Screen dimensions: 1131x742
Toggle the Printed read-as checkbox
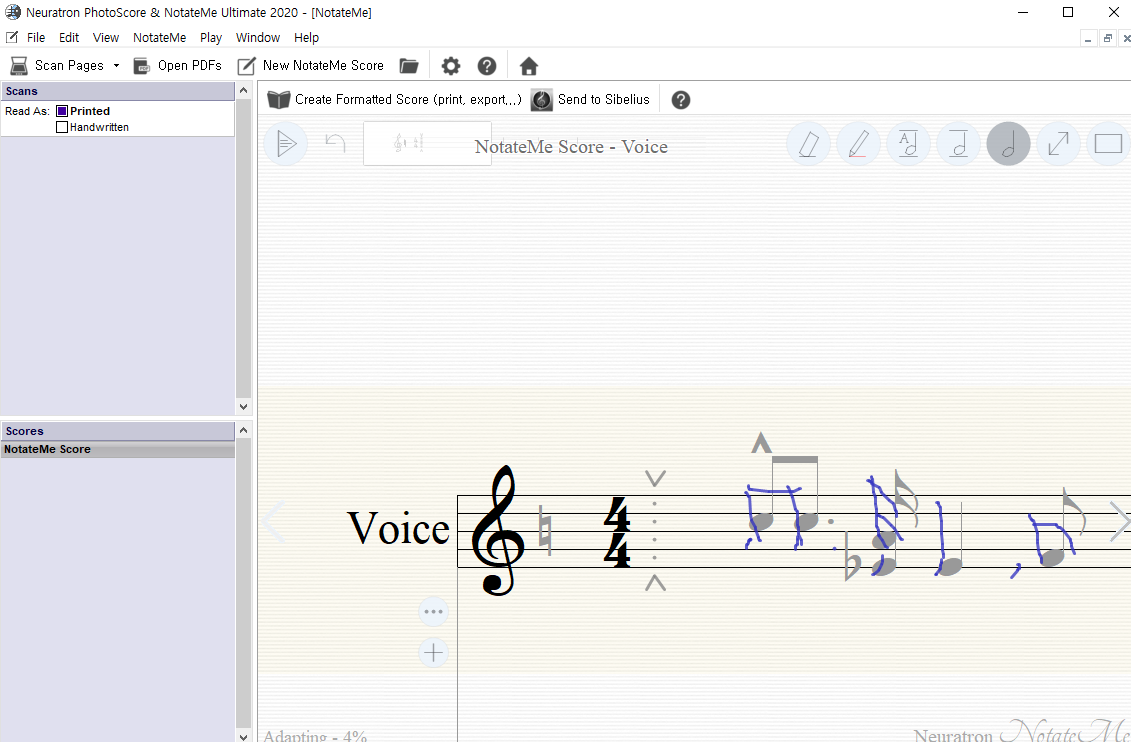point(62,111)
